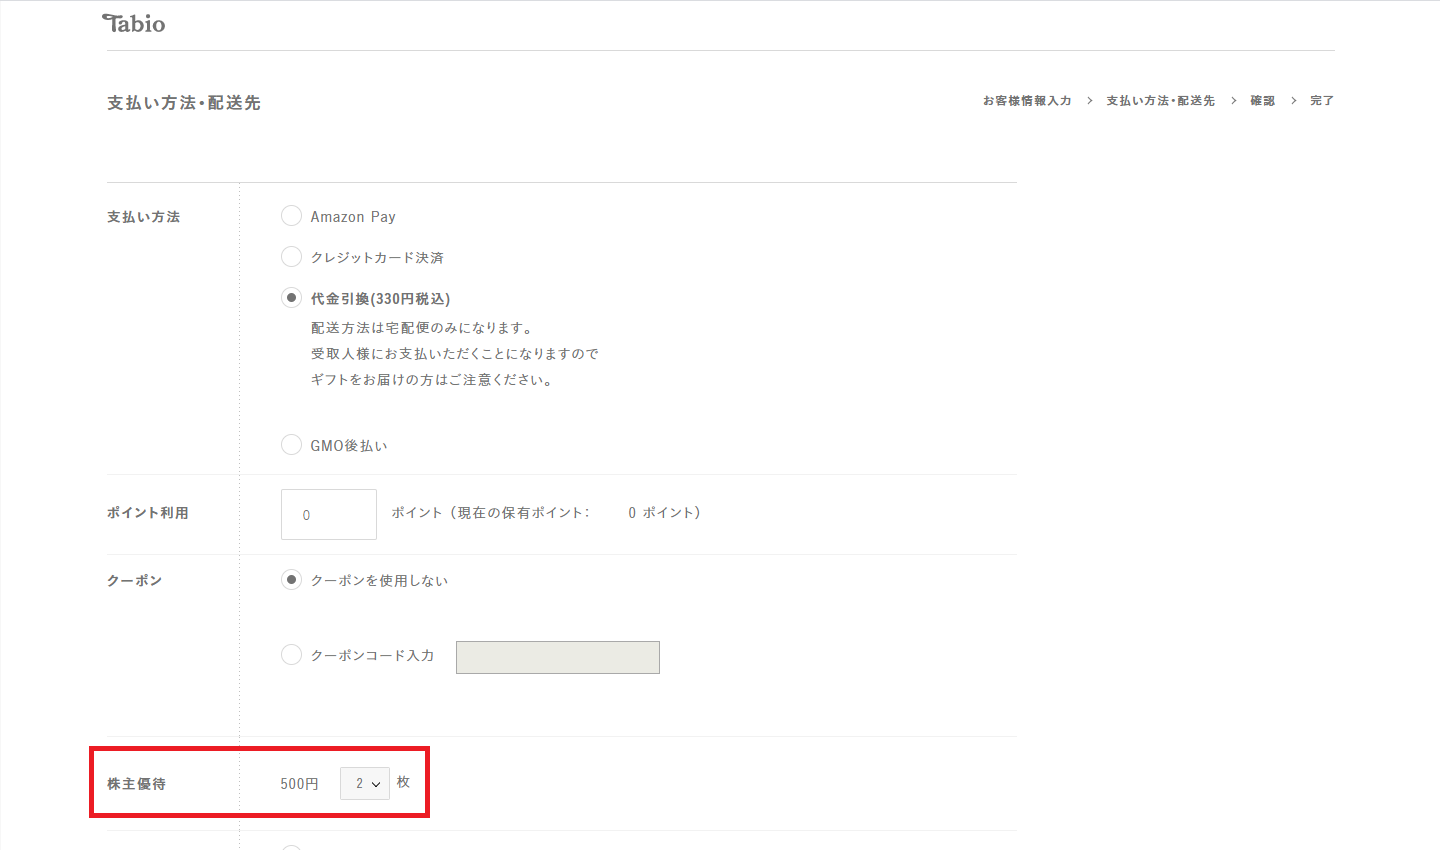This screenshot has height=850, width=1440.
Task: Choose クーポンコード入力 radio button
Action: (291, 655)
